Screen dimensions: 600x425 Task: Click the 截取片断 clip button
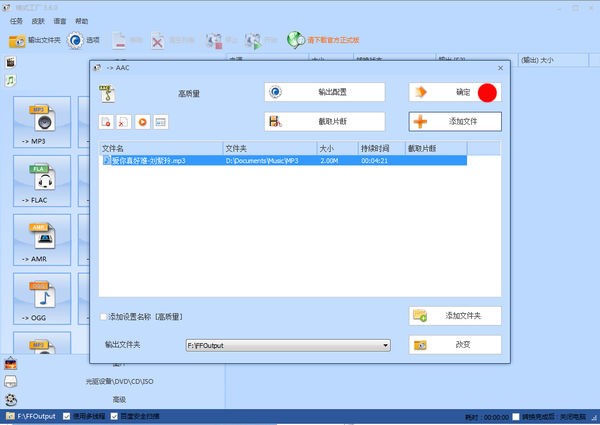[324, 121]
